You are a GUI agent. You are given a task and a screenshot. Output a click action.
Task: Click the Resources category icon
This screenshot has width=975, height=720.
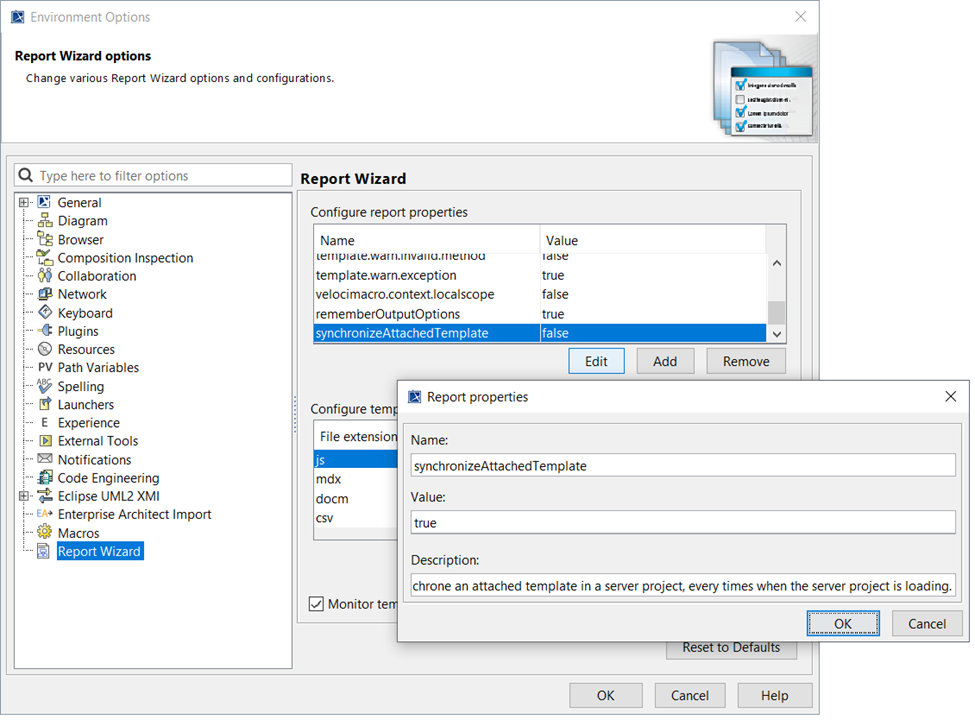pos(45,349)
